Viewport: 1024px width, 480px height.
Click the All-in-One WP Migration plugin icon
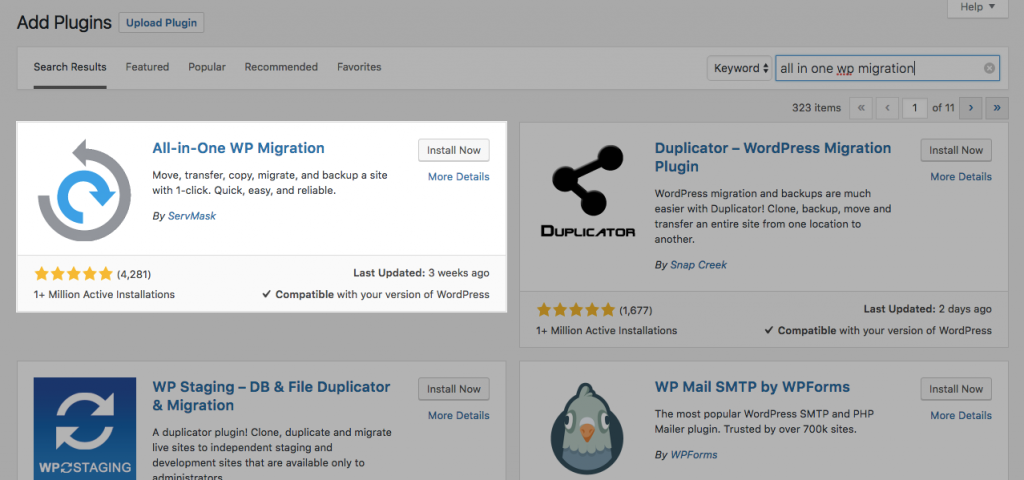coord(85,190)
